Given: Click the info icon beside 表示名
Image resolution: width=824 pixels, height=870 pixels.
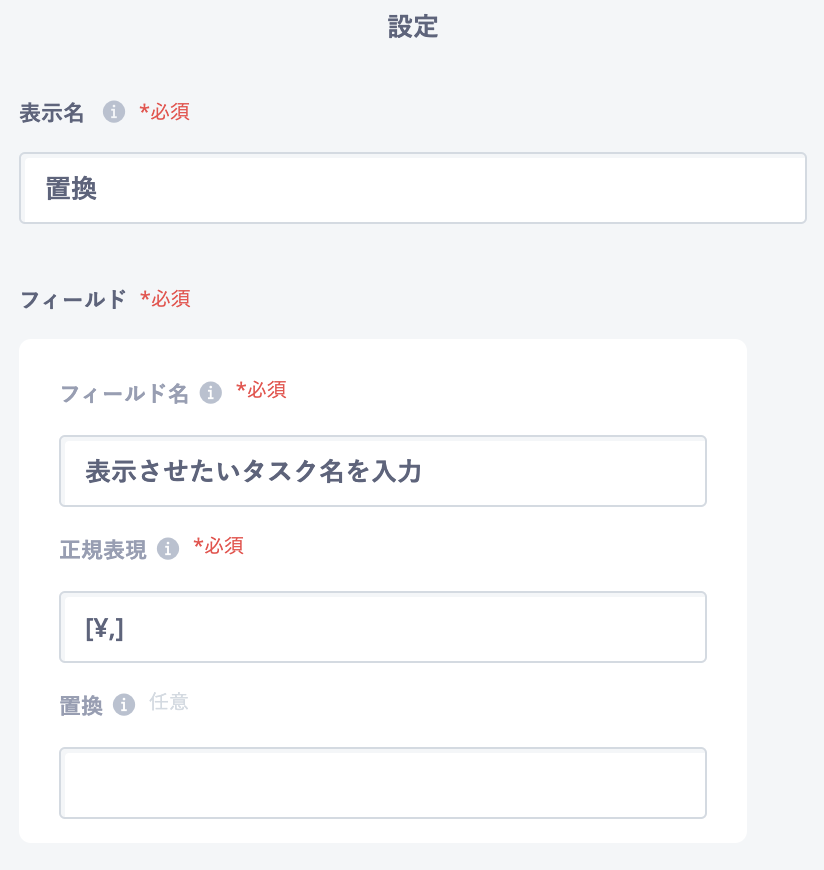Looking at the screenshot, I should 114,112.
